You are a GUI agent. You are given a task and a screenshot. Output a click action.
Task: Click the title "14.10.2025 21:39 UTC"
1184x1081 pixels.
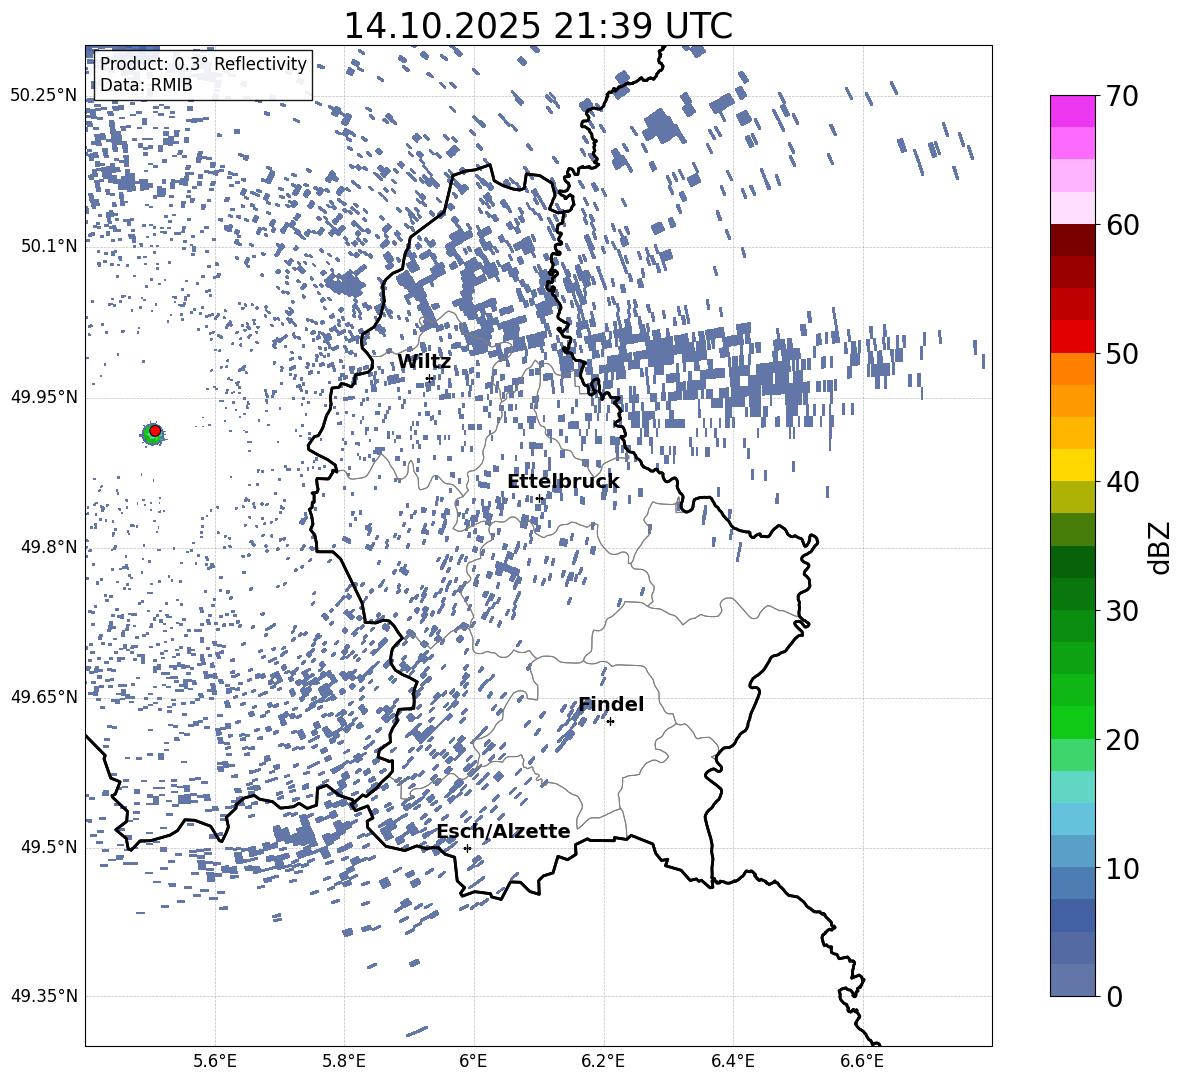pyautogui.click(x=538, y=26)
